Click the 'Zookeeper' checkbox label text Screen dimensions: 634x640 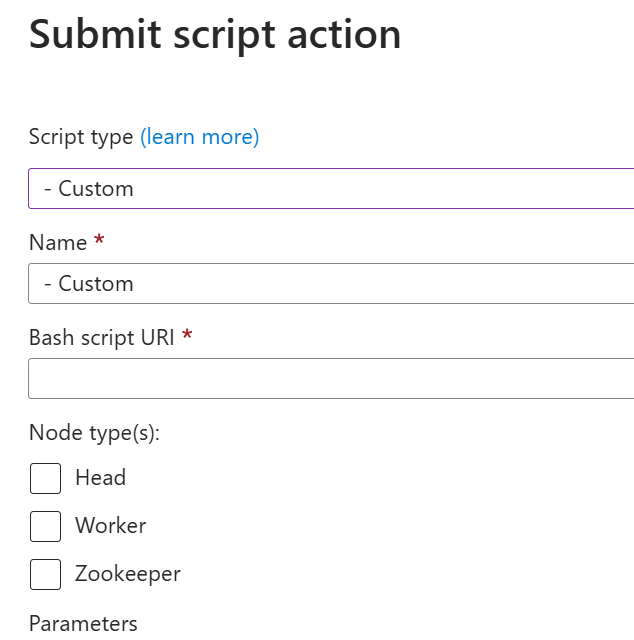coord(127,574)
